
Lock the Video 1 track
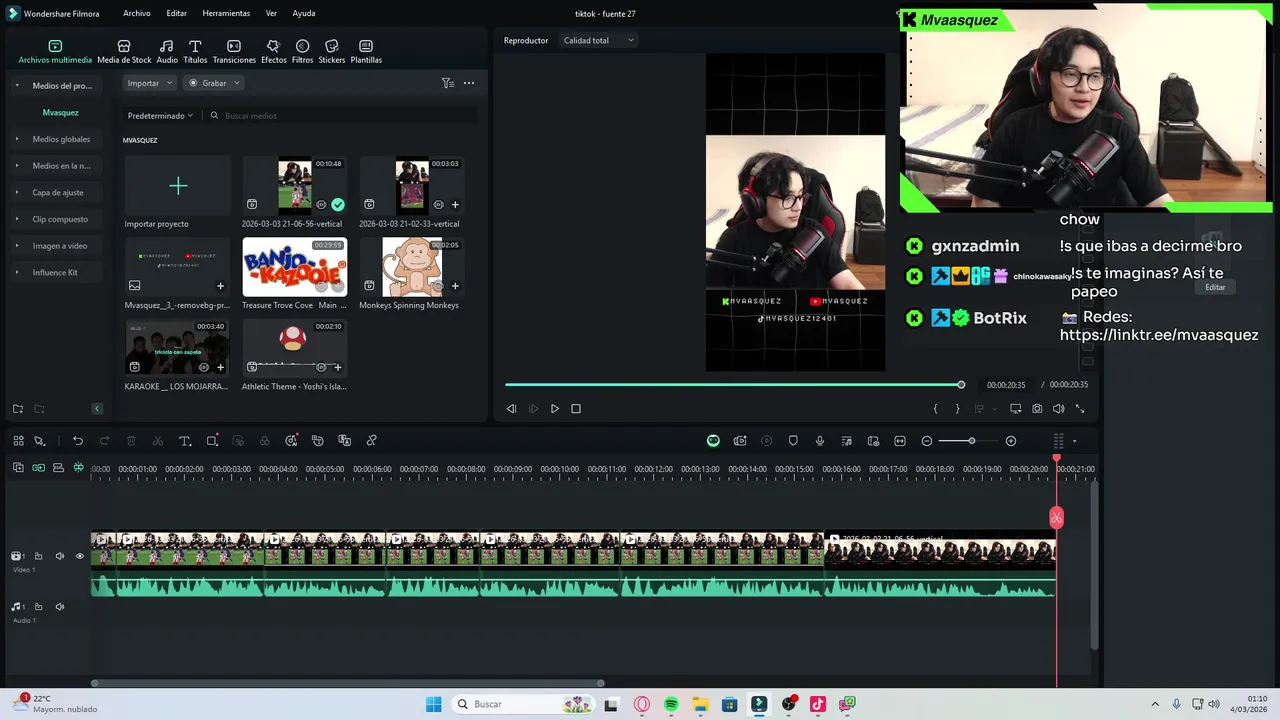pos(38,556)
